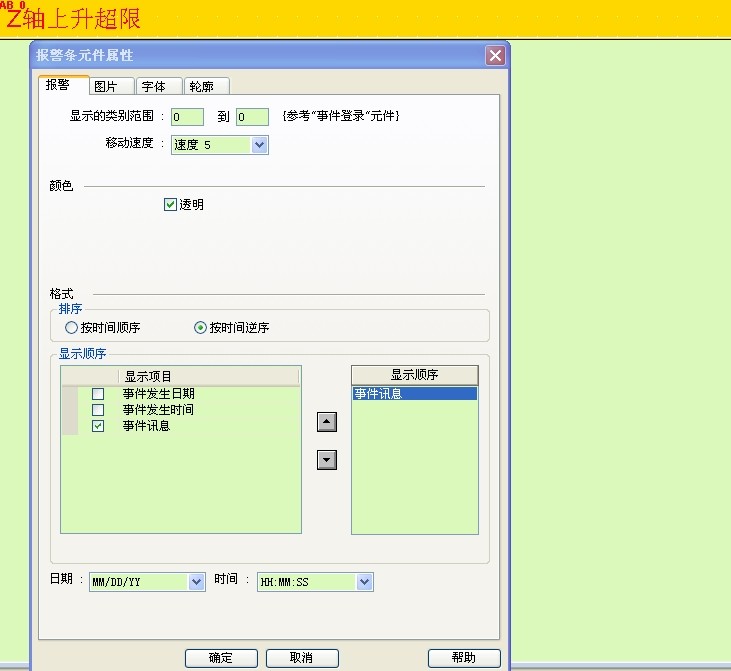731x671 pixels.
Task: Expand the 日期 format dropdown
Action: pyautogui.click(x=195, y=582)
